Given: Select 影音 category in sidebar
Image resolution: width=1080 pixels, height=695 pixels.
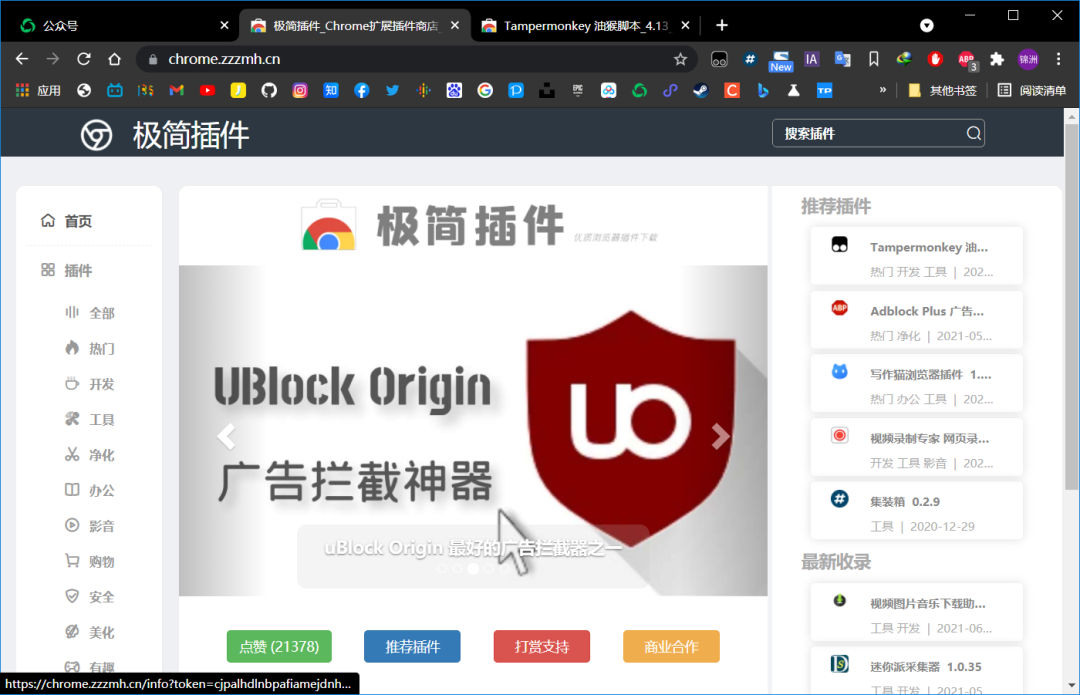Looking at the screenshot, I should 90,526.
